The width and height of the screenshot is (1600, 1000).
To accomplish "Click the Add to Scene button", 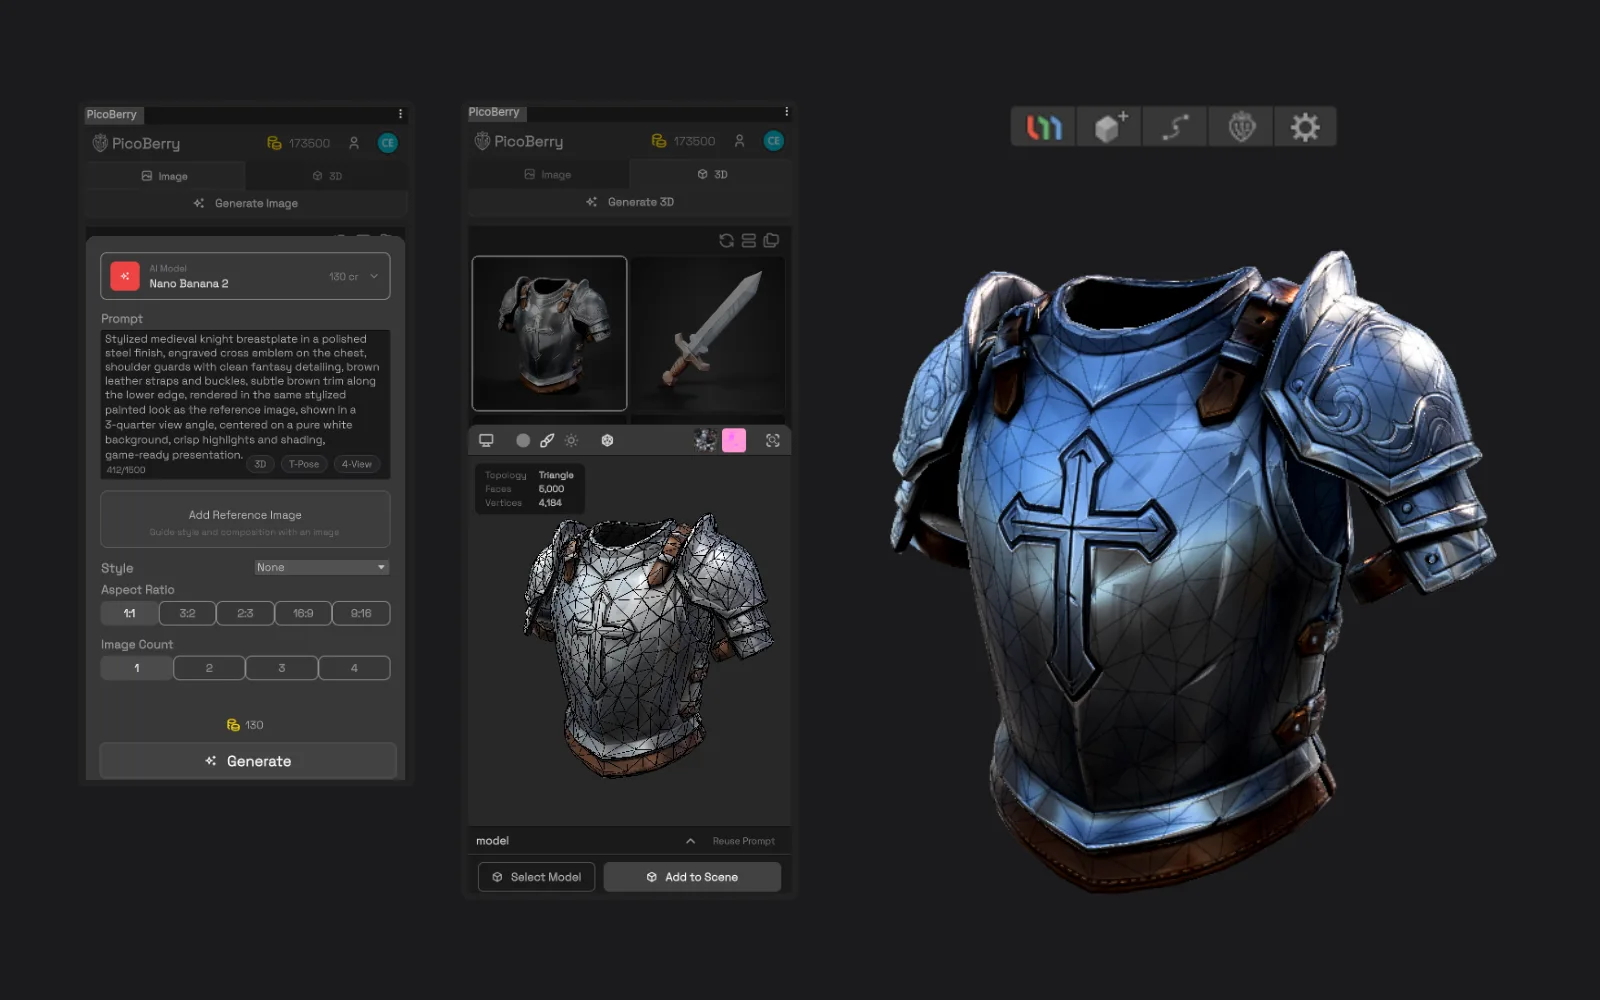I will pyautogui.click(x=692, y=877).
